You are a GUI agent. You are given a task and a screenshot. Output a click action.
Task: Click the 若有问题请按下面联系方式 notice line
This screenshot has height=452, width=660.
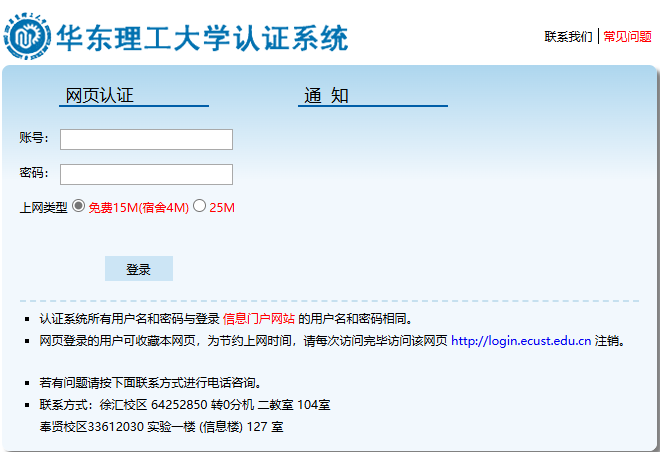(x=151, y=383)
